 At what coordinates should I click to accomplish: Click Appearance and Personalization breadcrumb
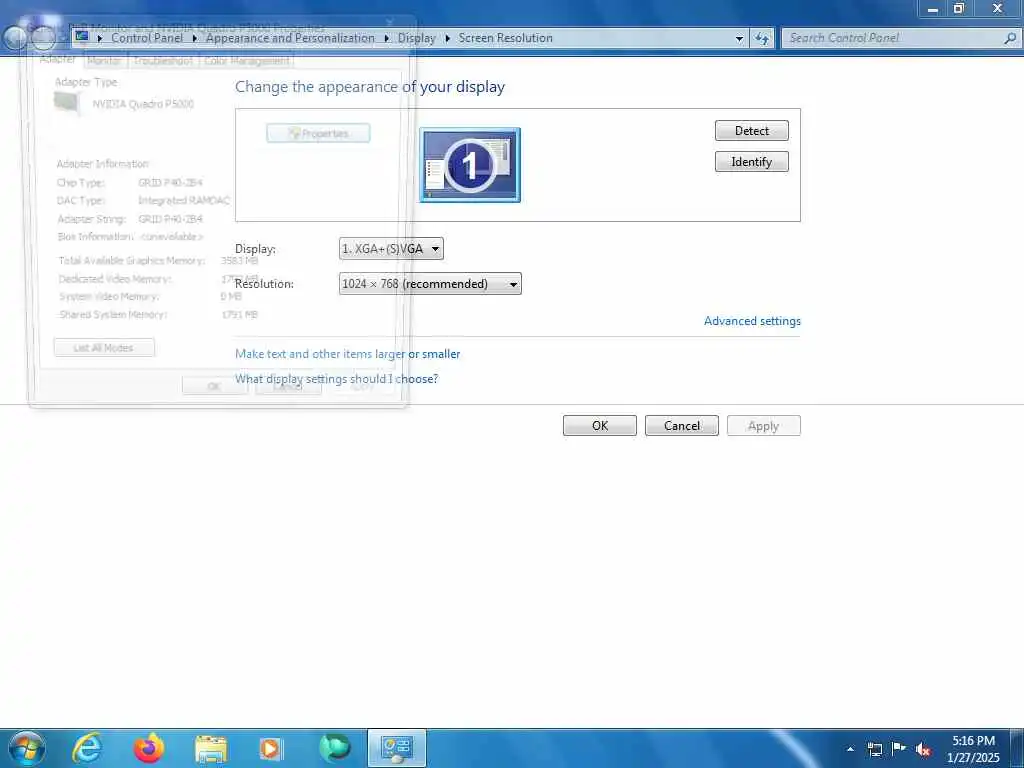(291, 38)
